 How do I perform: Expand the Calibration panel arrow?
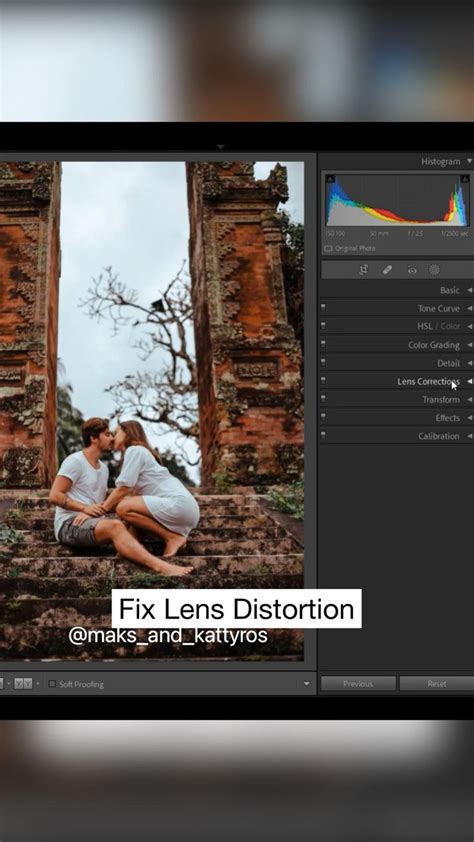(x=470, y=436)
